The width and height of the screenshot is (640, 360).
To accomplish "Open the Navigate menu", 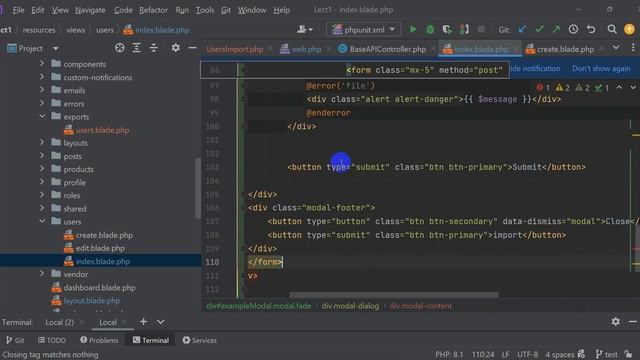I will point(90,10).
